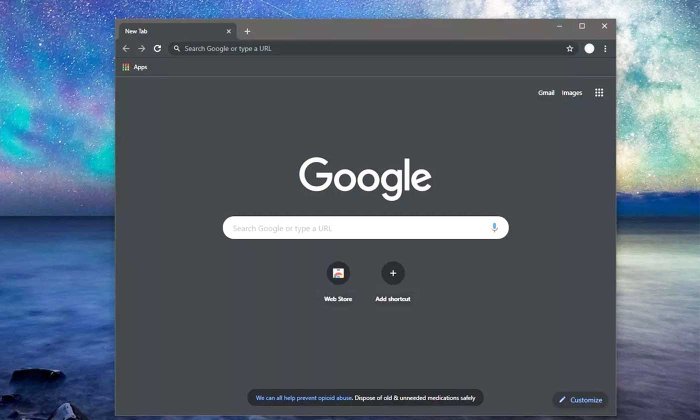Bookmark this tab with the star icon
The width and height of the screenshot is (700, 420).
(x=570, y=49)
